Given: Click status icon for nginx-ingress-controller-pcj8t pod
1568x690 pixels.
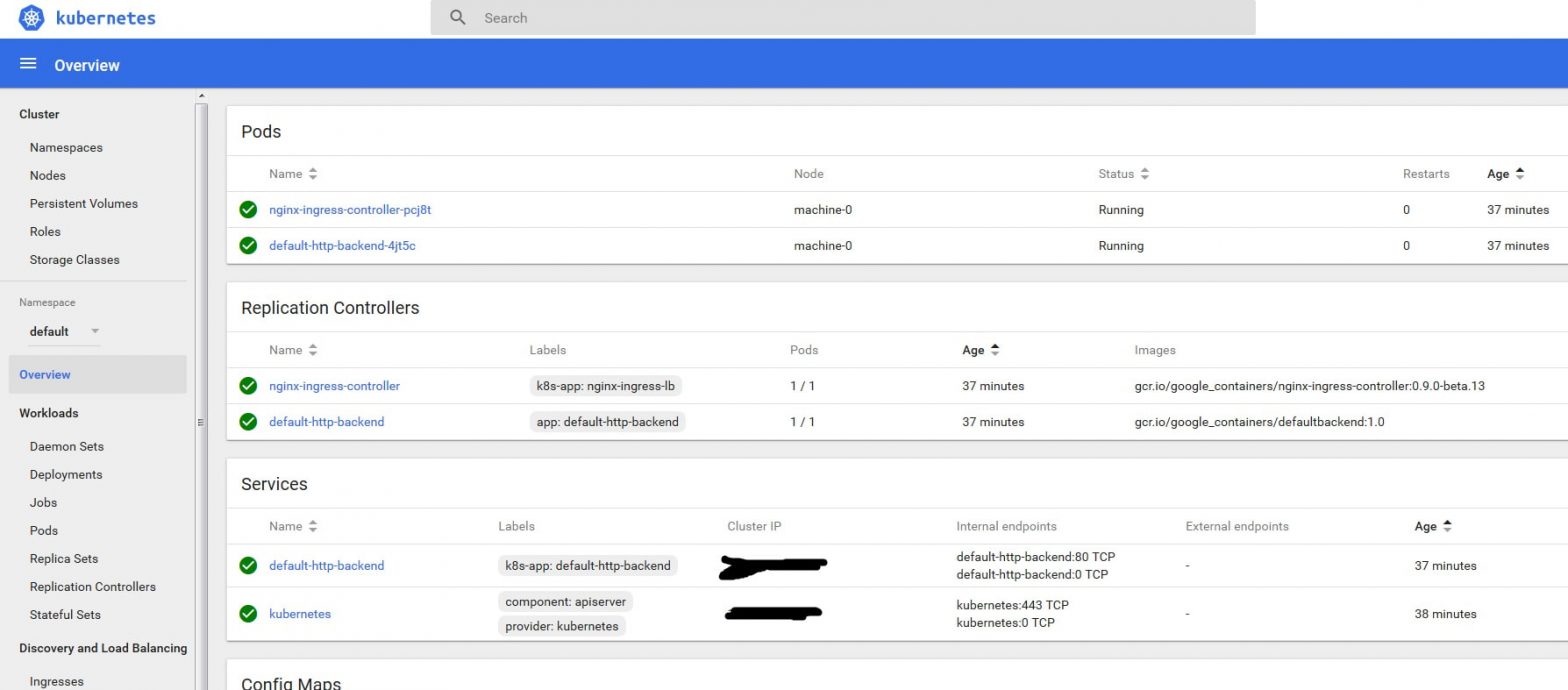Looking at the screenshot, I should [x=248, y=210].
